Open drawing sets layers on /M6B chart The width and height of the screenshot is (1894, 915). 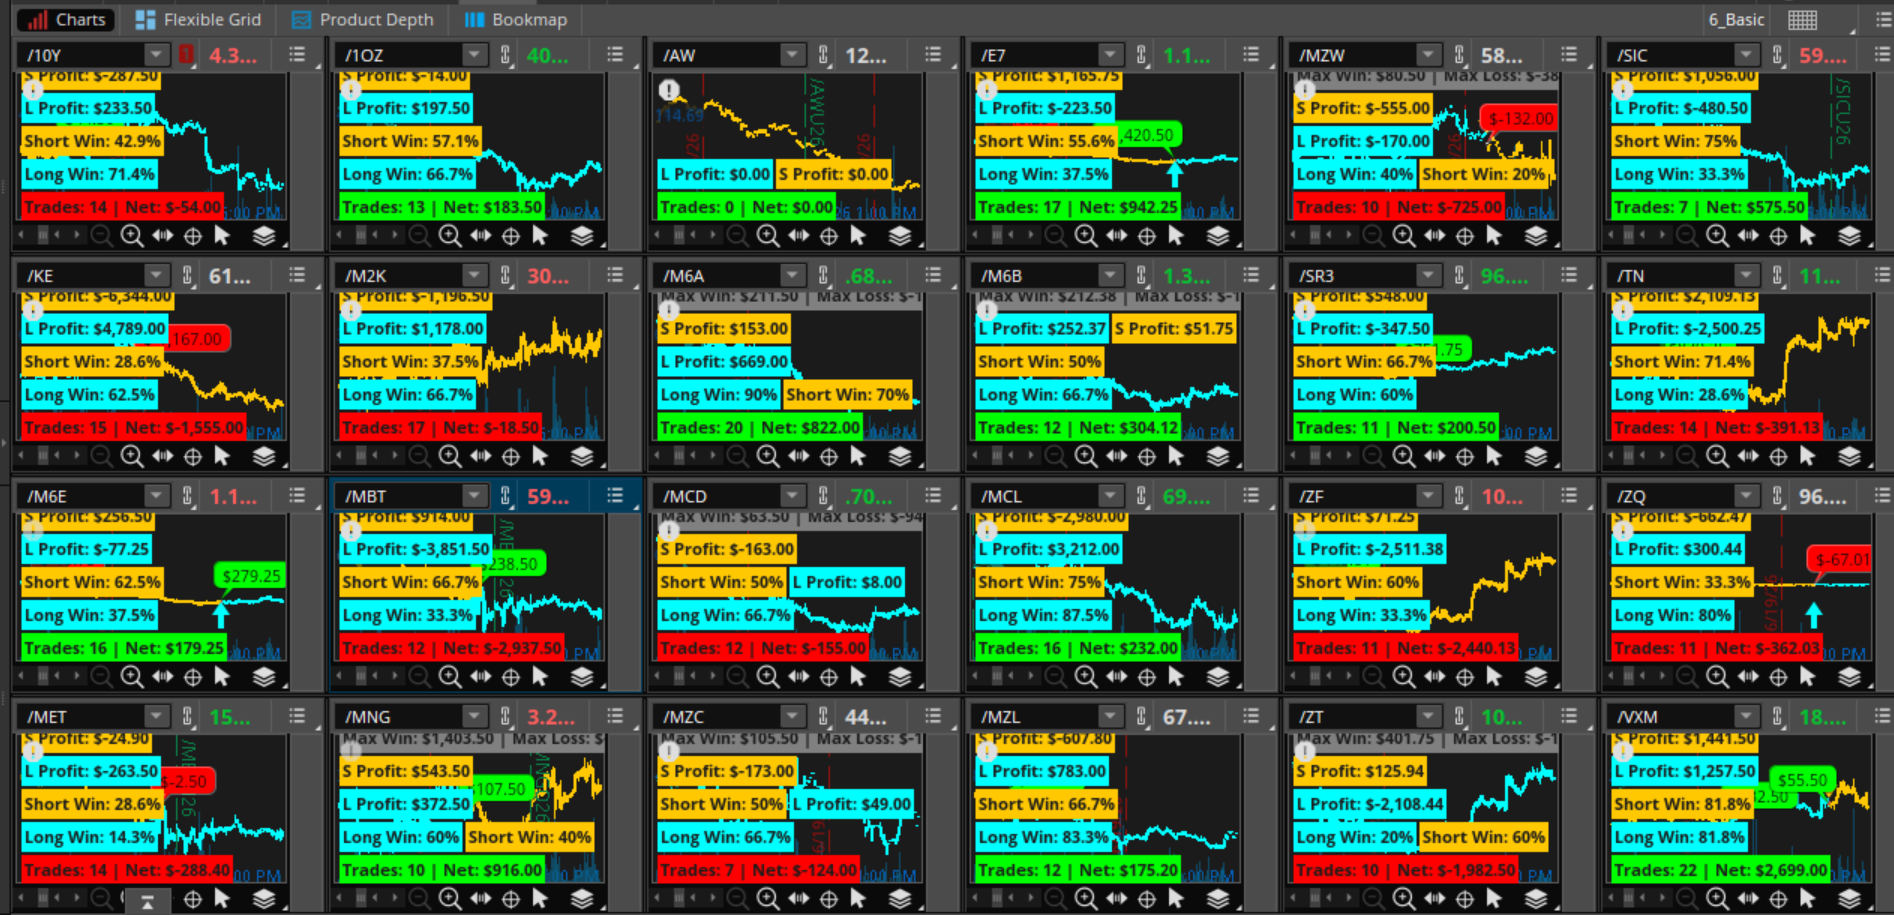(1218, 457)
